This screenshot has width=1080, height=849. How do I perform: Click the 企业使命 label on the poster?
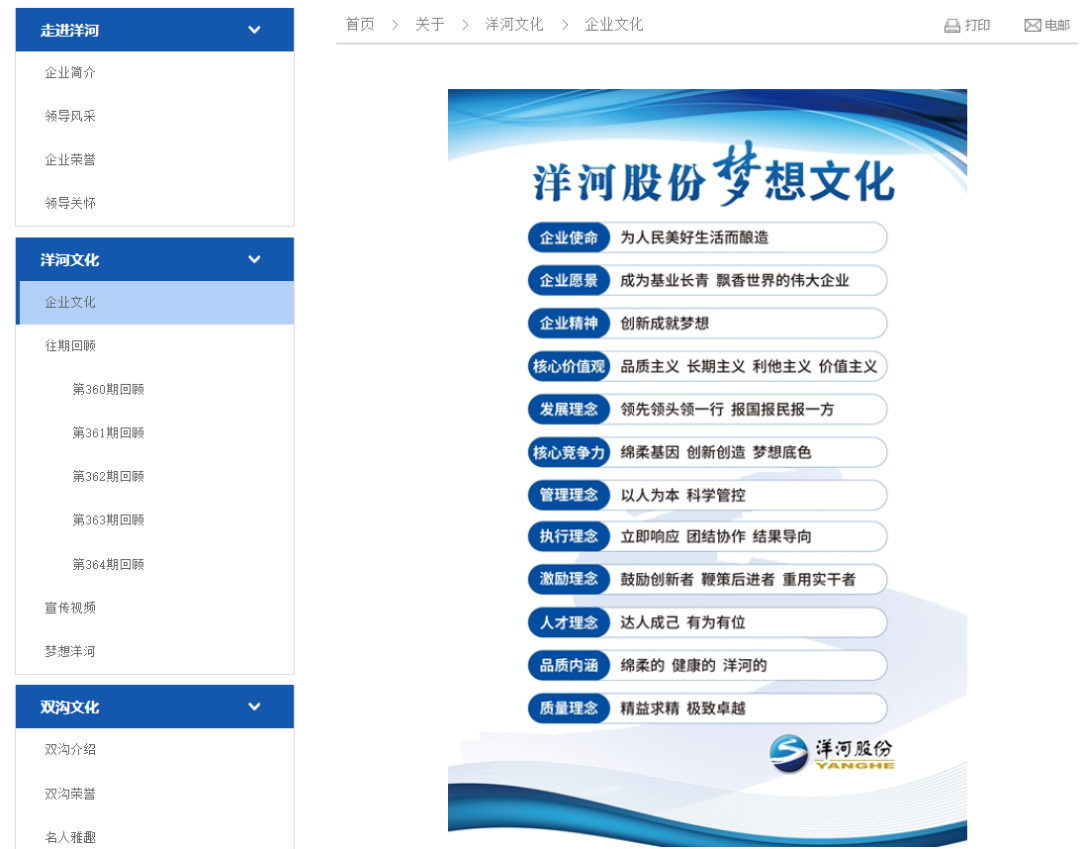(569, 238)
